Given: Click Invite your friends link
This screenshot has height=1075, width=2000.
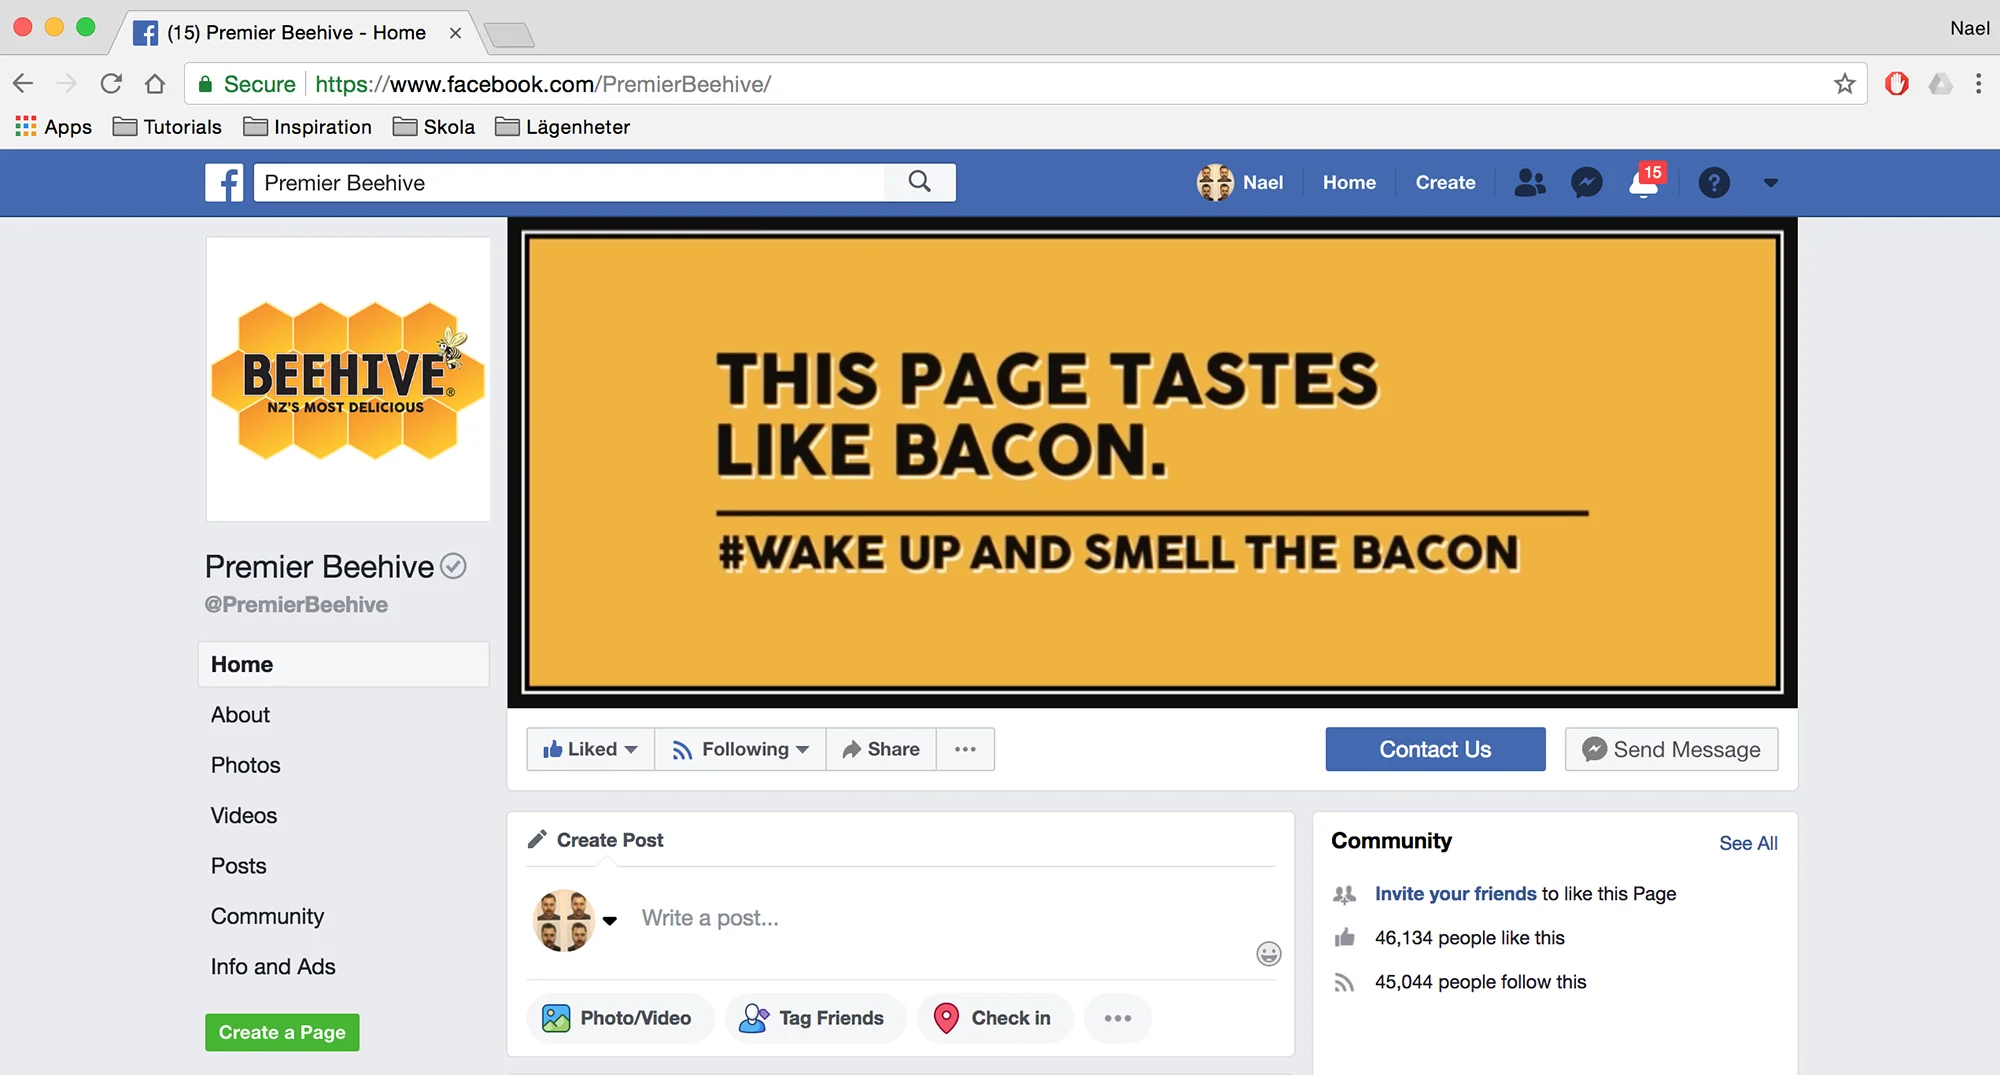Looking at the screenshot, I should point(1455,894).
